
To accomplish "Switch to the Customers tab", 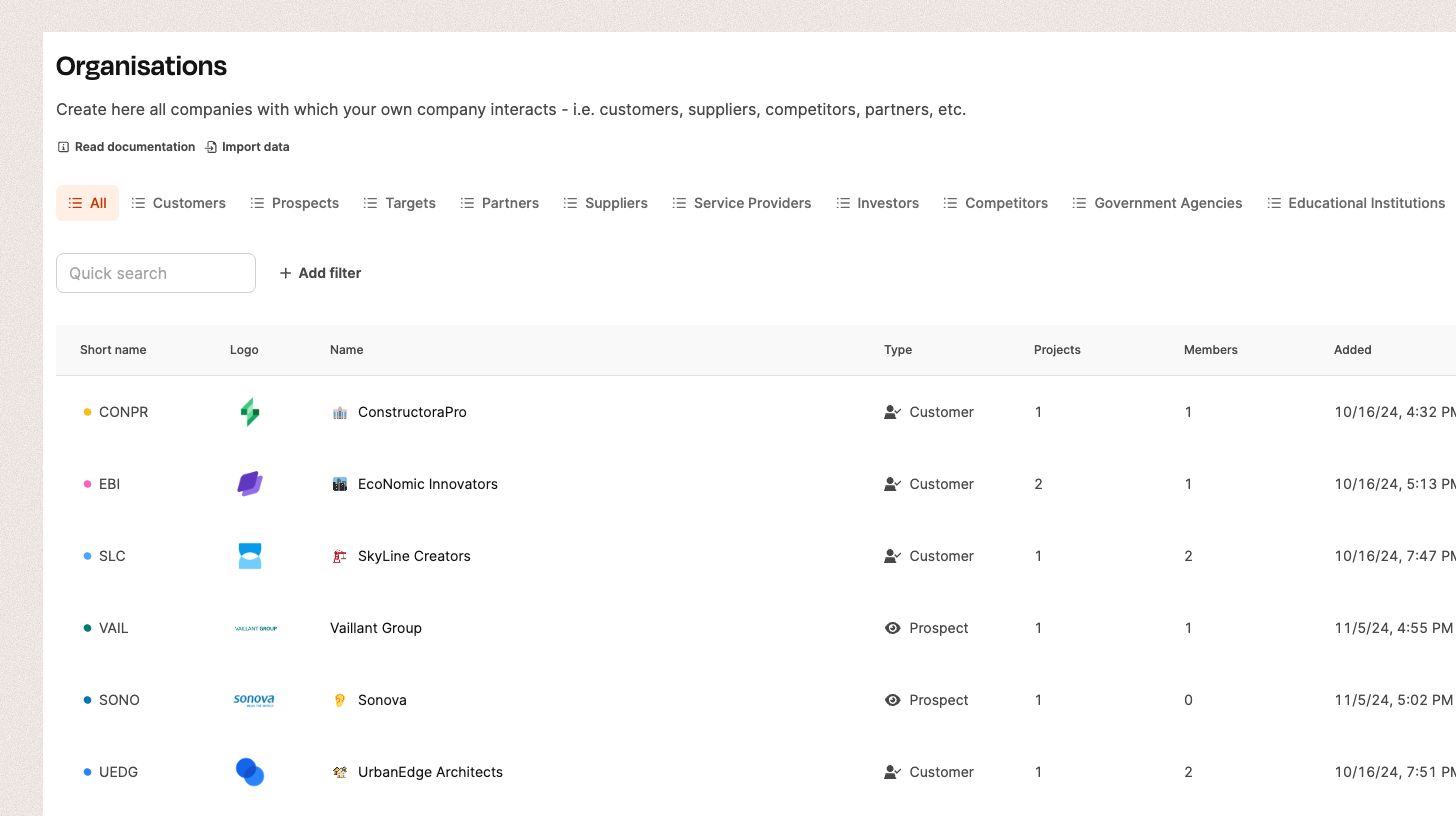I will coord(179,203).
